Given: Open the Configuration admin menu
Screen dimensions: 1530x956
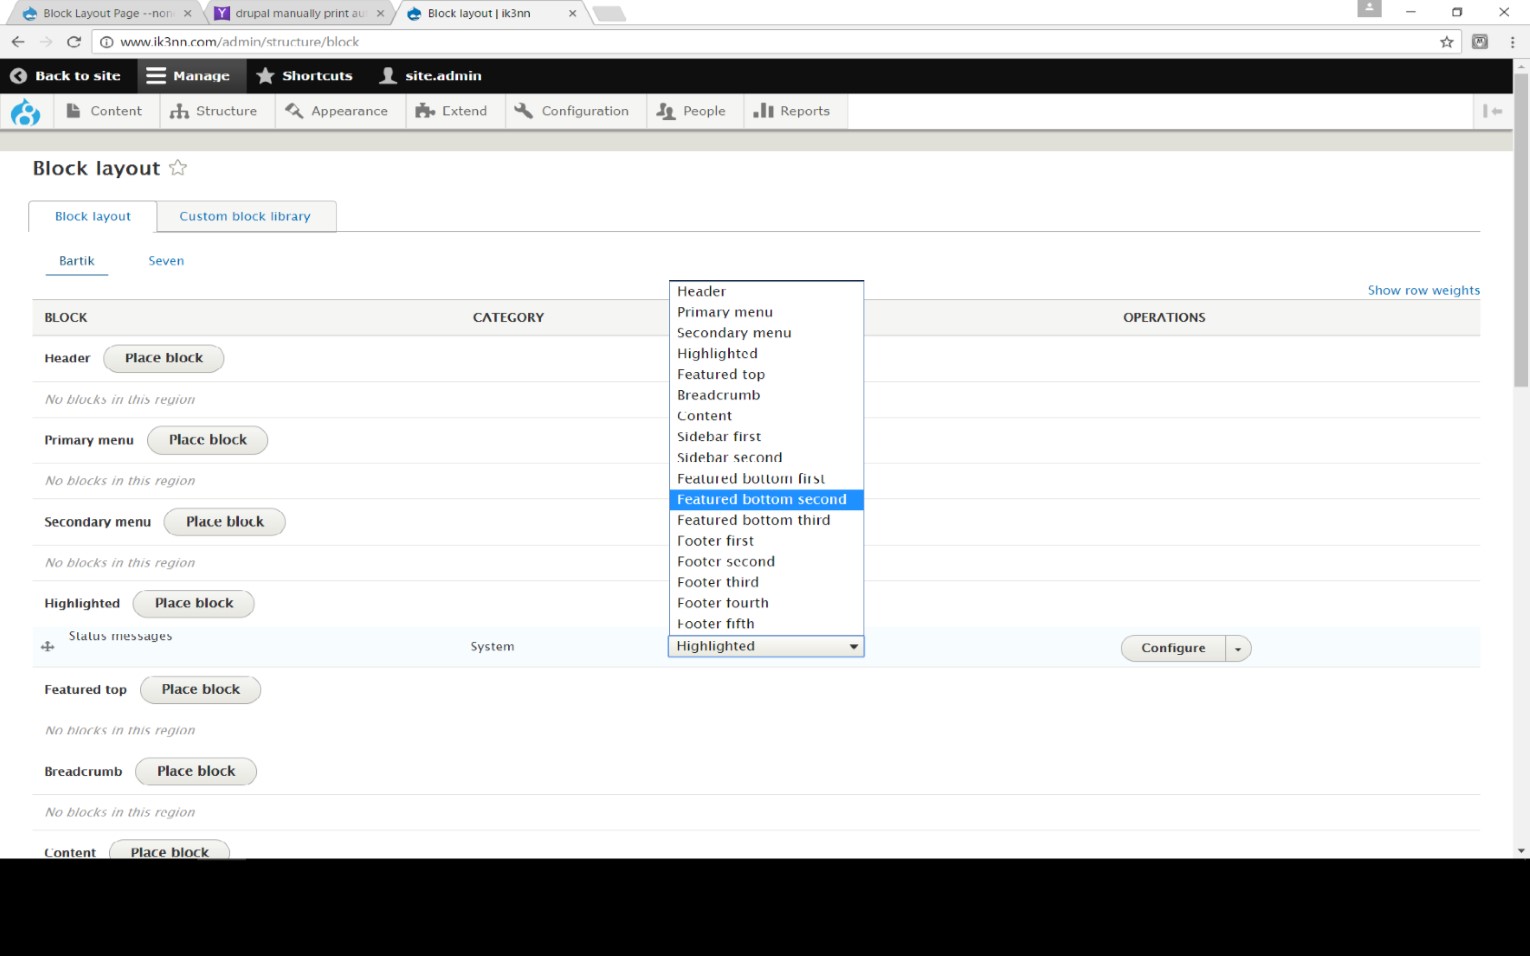Looking at the screenshot, I should click(572, 111).
